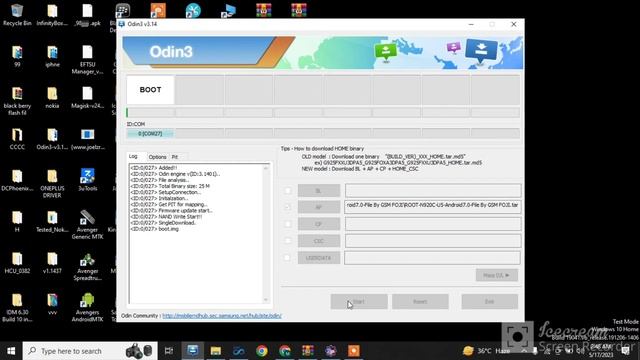
Task: Click the Start button in Odin
Action: point(359,302)
